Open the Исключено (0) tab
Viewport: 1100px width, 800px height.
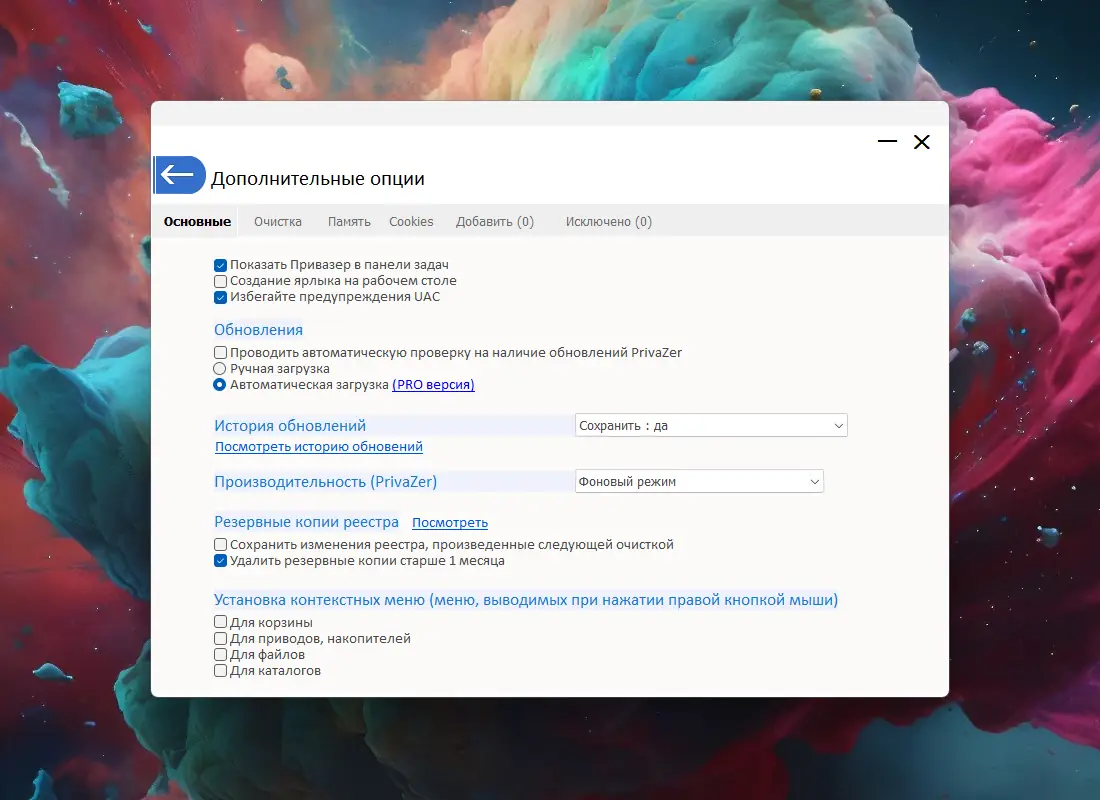[x=608, y=222]
